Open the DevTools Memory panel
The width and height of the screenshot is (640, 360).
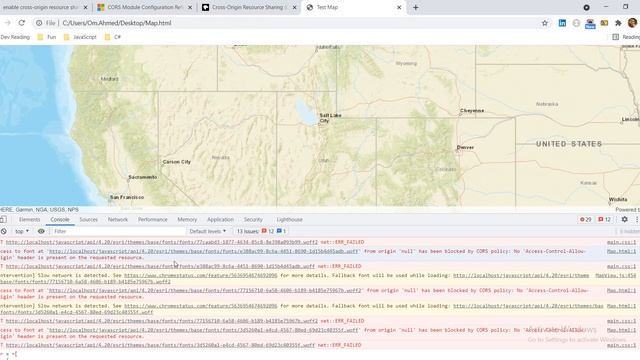click(187, 220)
